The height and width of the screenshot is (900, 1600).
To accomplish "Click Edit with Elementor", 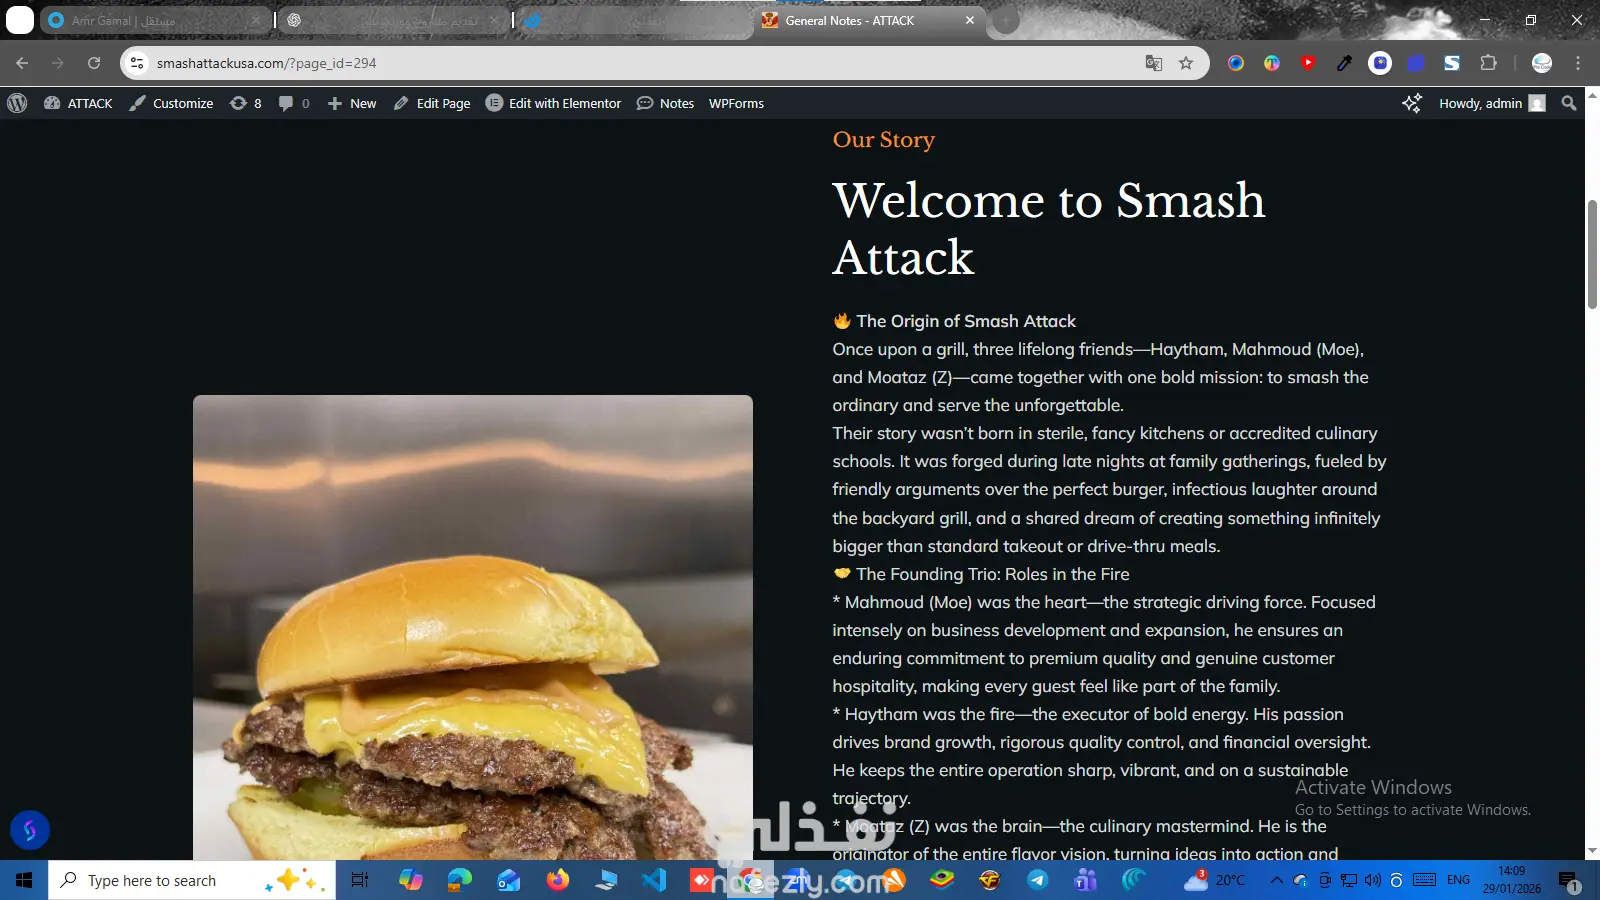I will [553, 103].
